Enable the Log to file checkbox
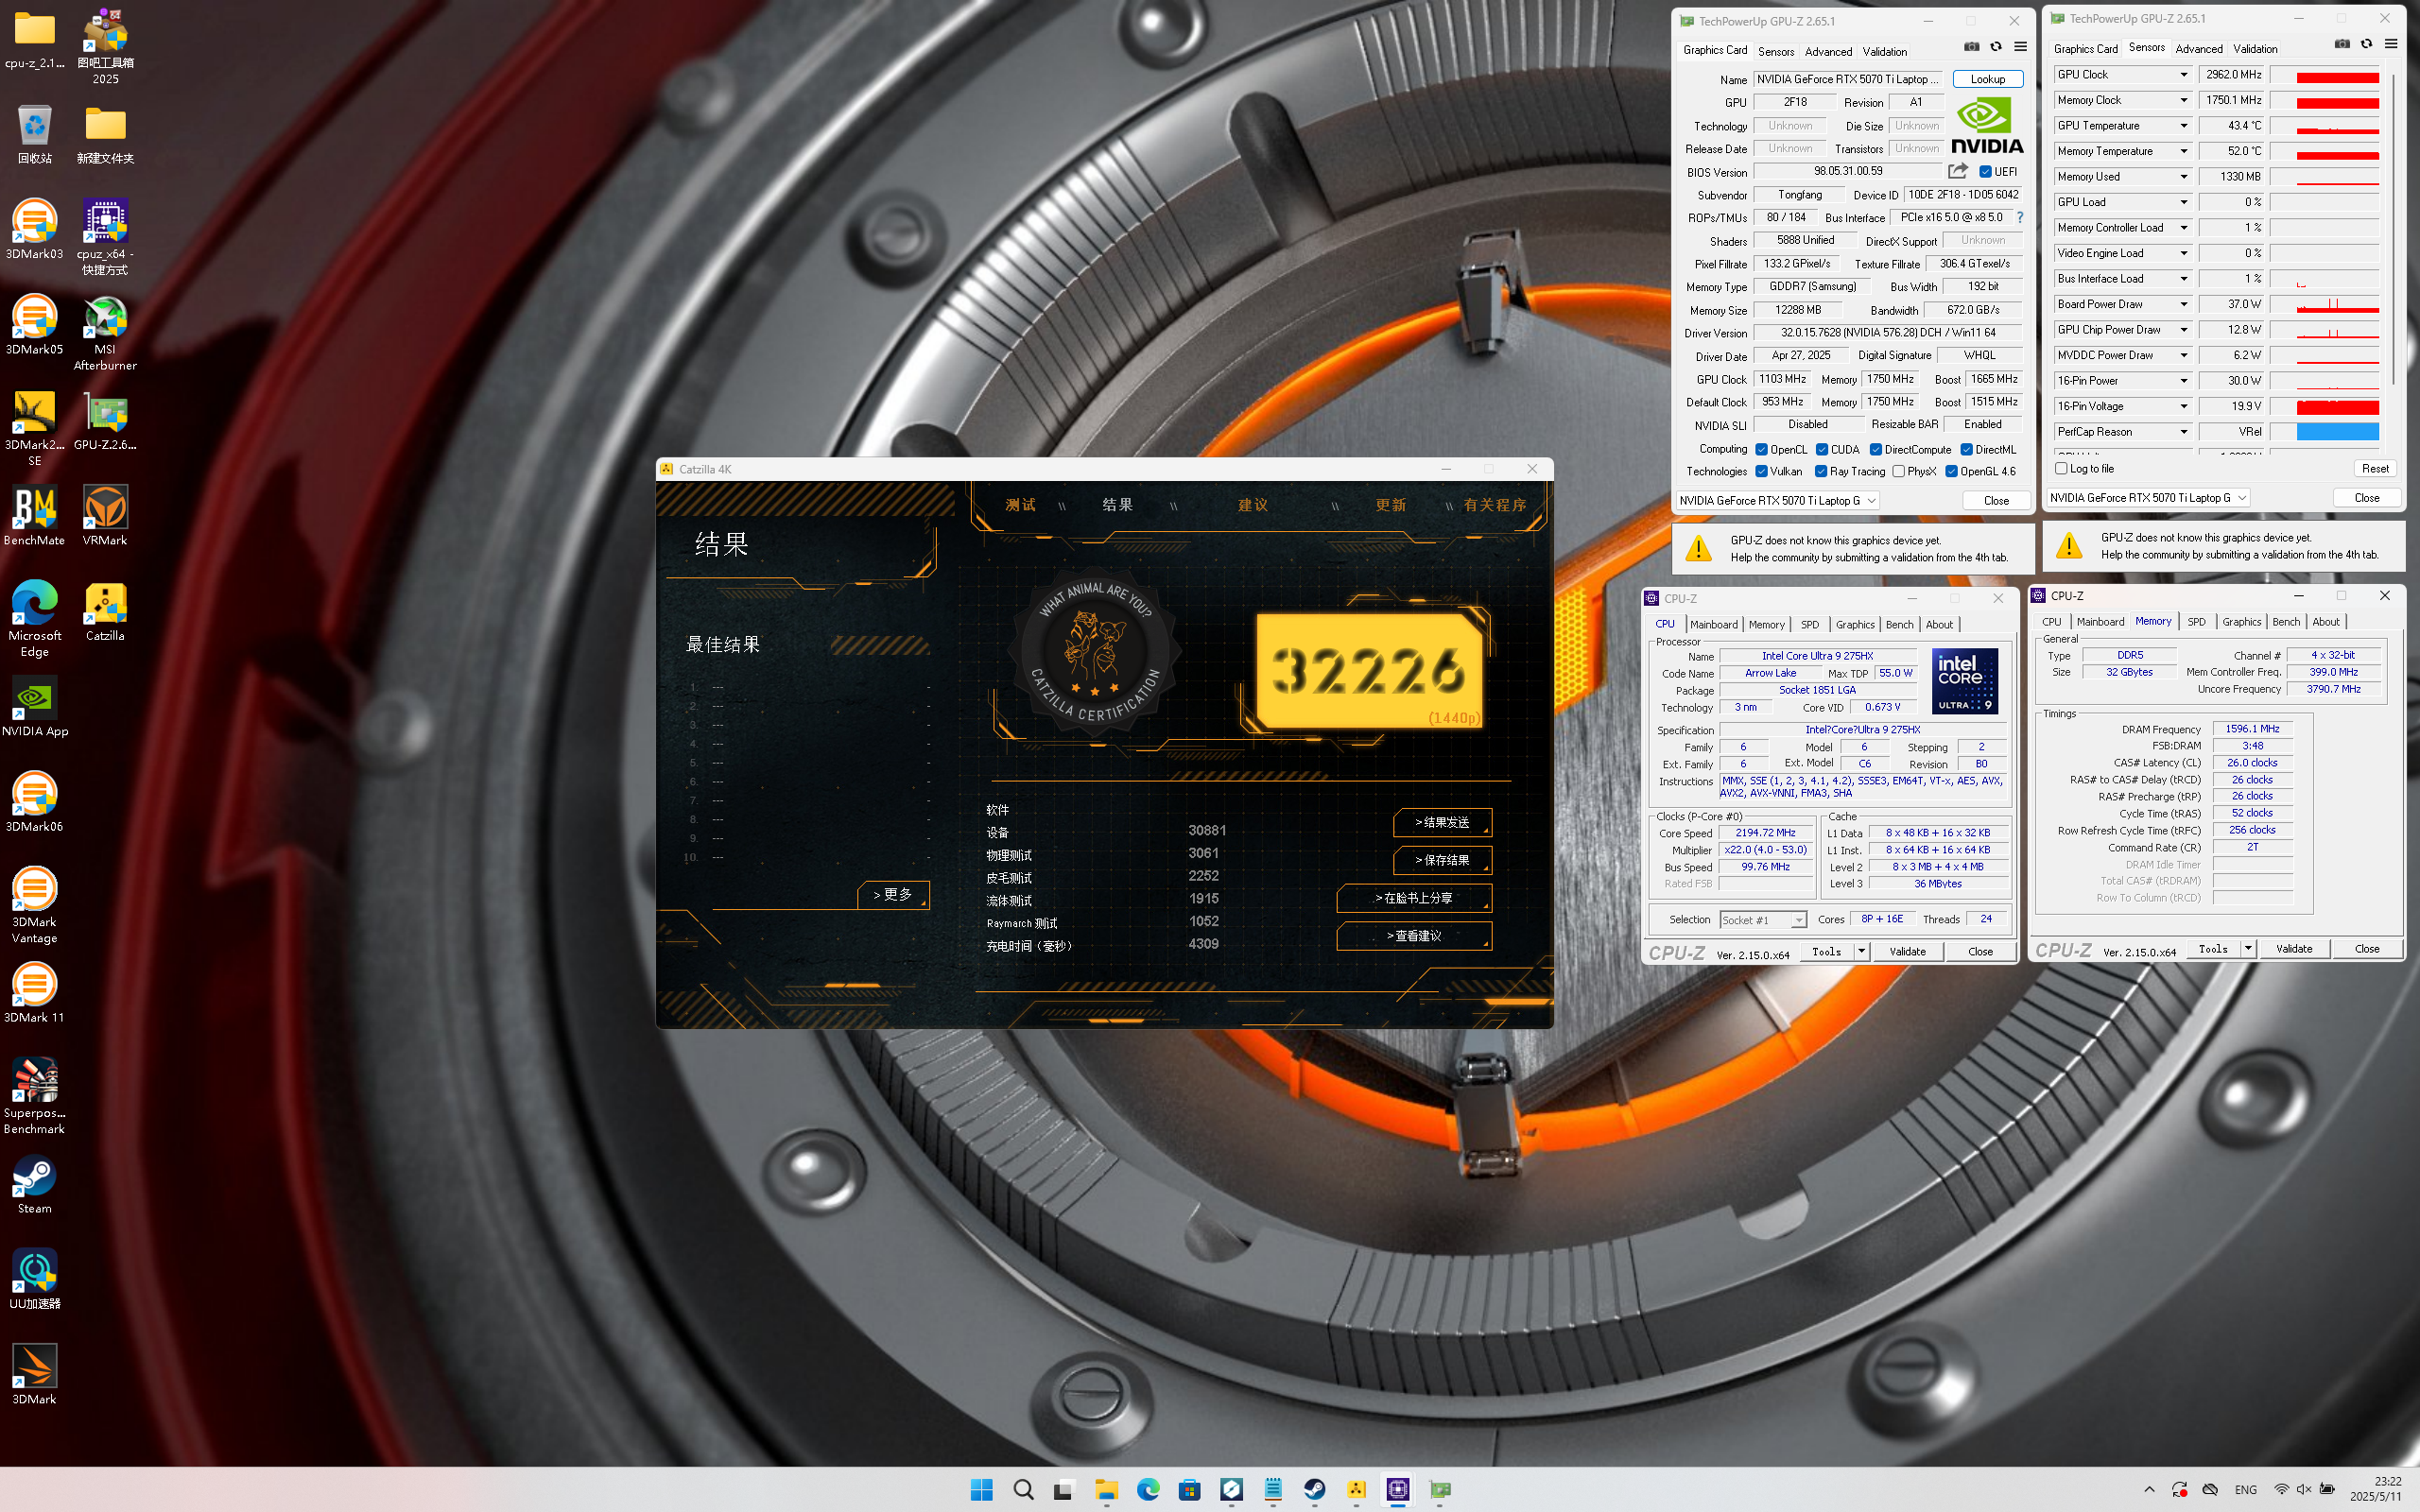 click(x=2061, y=469)
